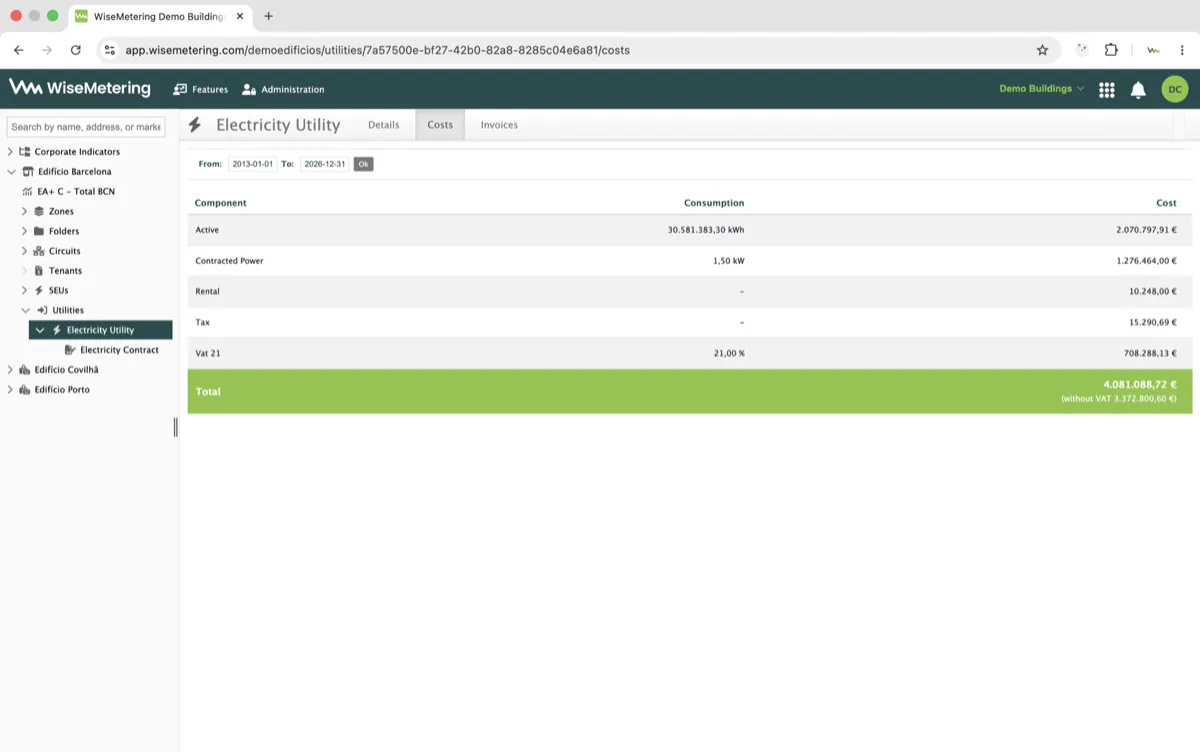Image resolution: width=1200 pixels, height=752 pixels.
Task: Click the WiseMetering logo
Action: 80,88
